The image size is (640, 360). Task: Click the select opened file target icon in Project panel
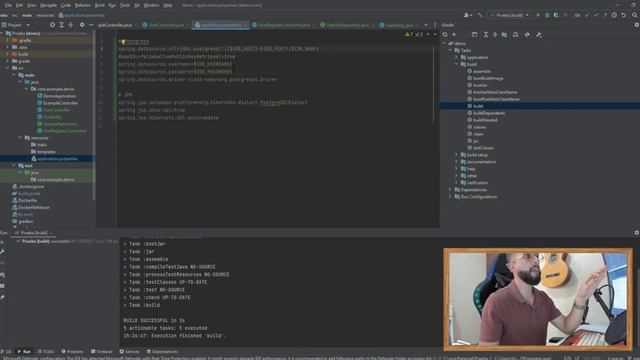coord(52,25)
